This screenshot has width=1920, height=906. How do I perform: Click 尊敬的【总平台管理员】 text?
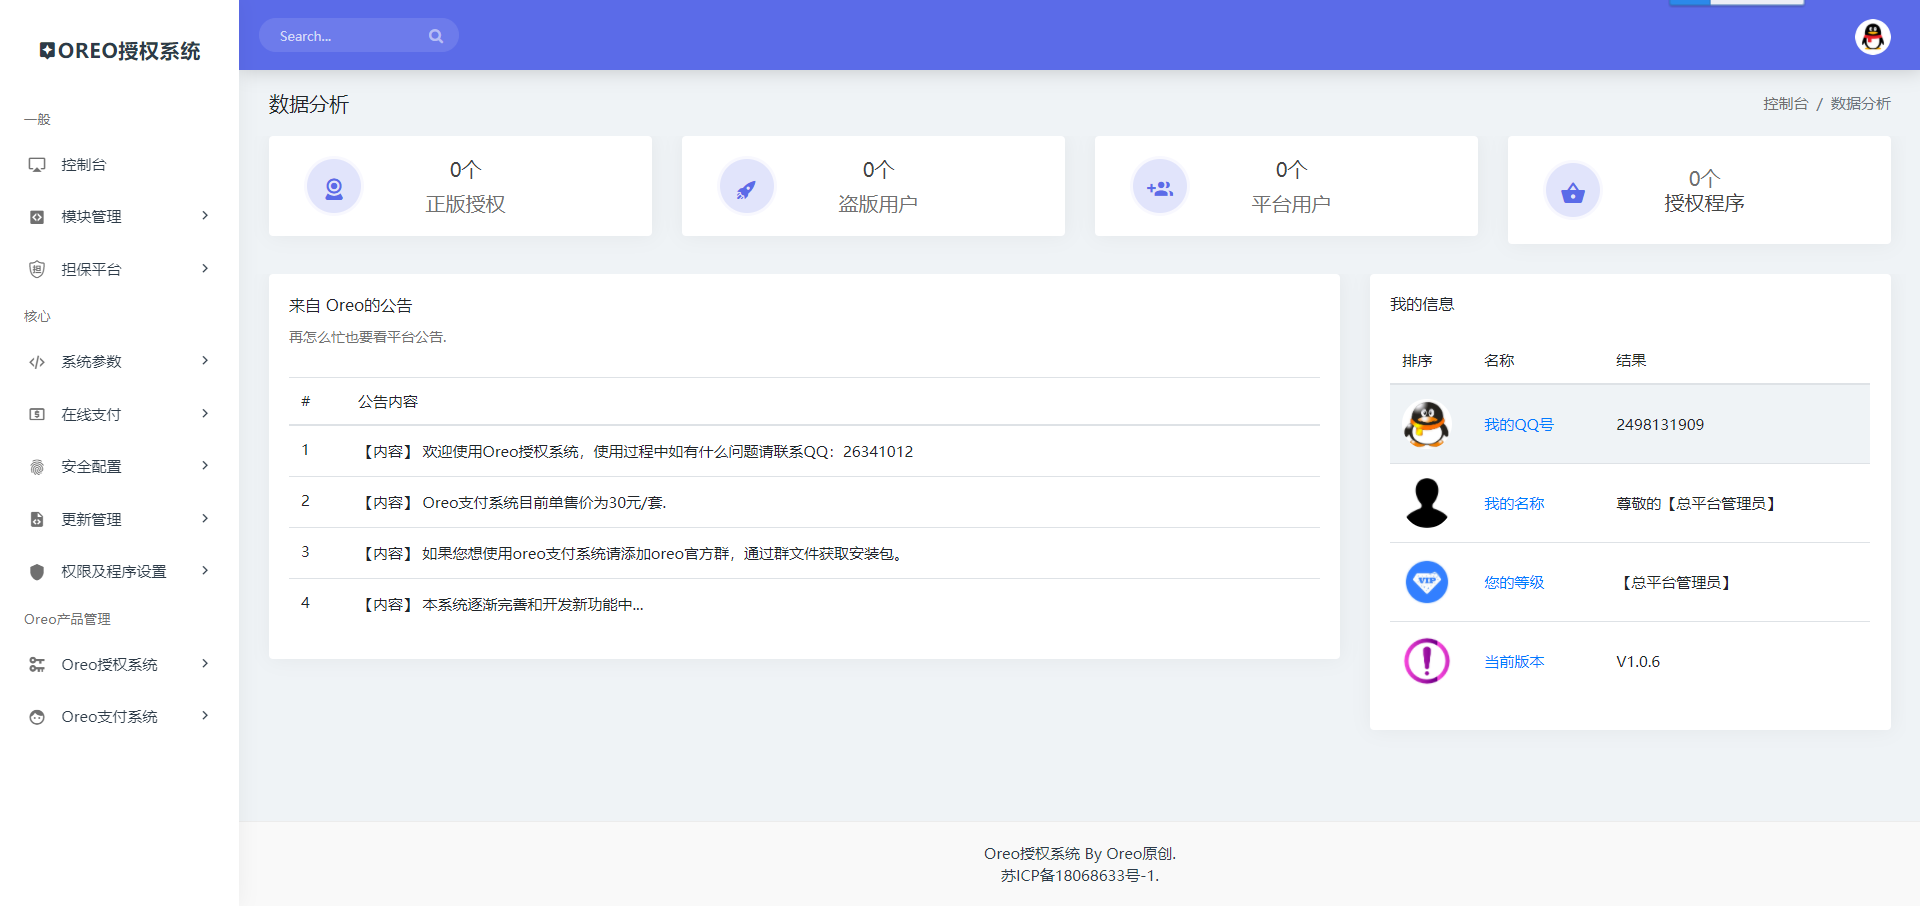coord(1698,504)
